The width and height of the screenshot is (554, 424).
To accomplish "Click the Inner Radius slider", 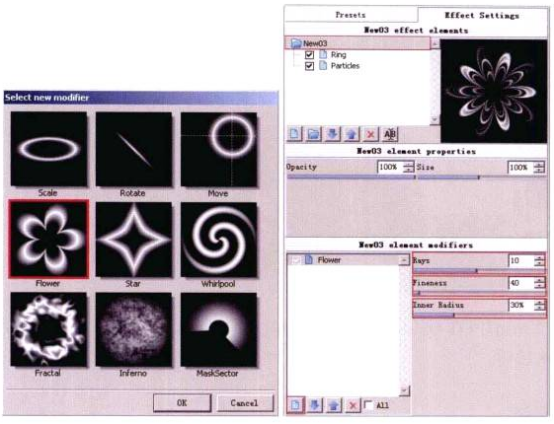I will click(x=478, y=315).
